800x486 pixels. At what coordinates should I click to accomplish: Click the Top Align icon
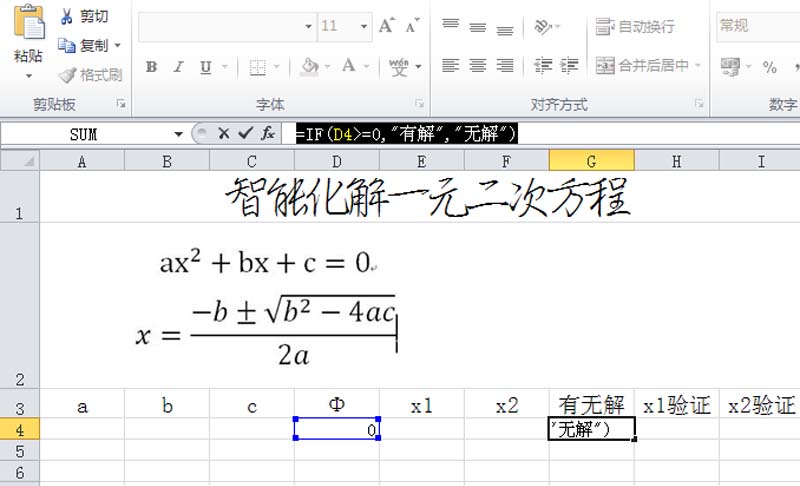pyautogui.click(x=451, y=24)
